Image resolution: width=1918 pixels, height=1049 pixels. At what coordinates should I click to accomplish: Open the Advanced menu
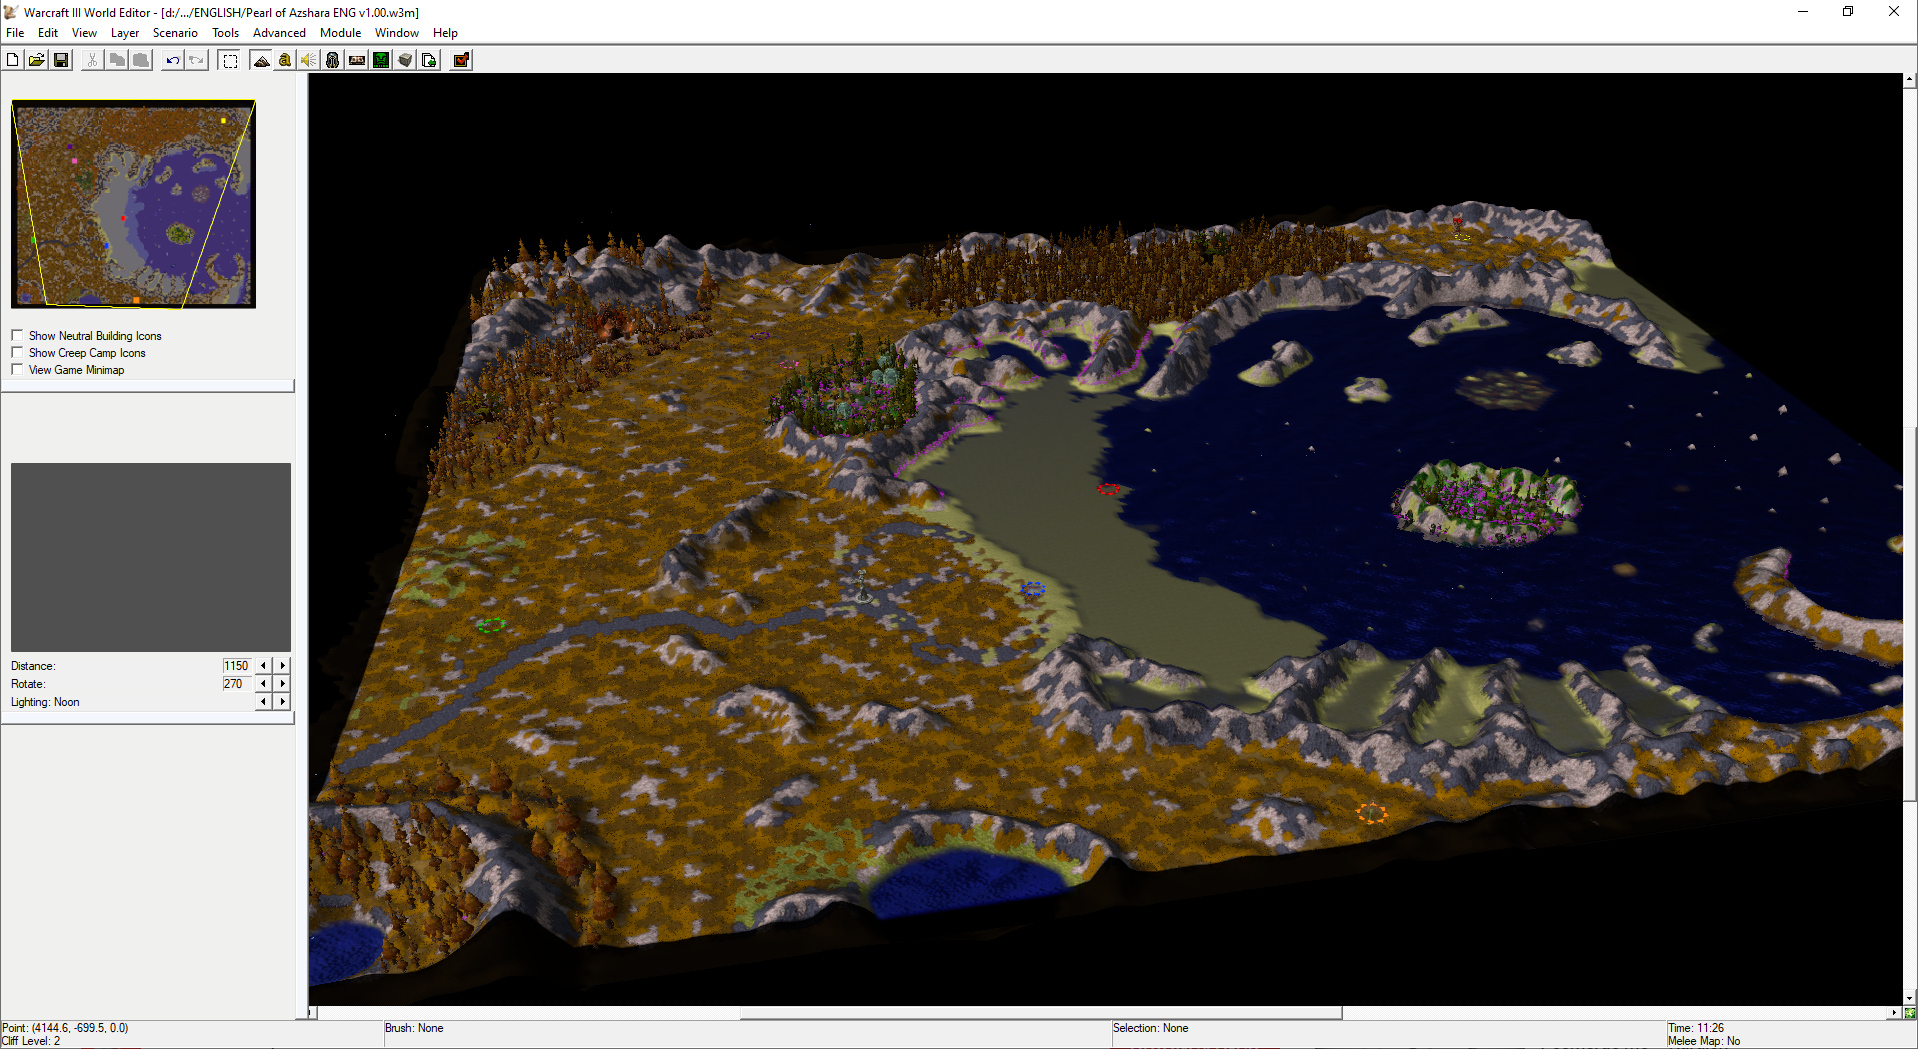click(279, 33)
